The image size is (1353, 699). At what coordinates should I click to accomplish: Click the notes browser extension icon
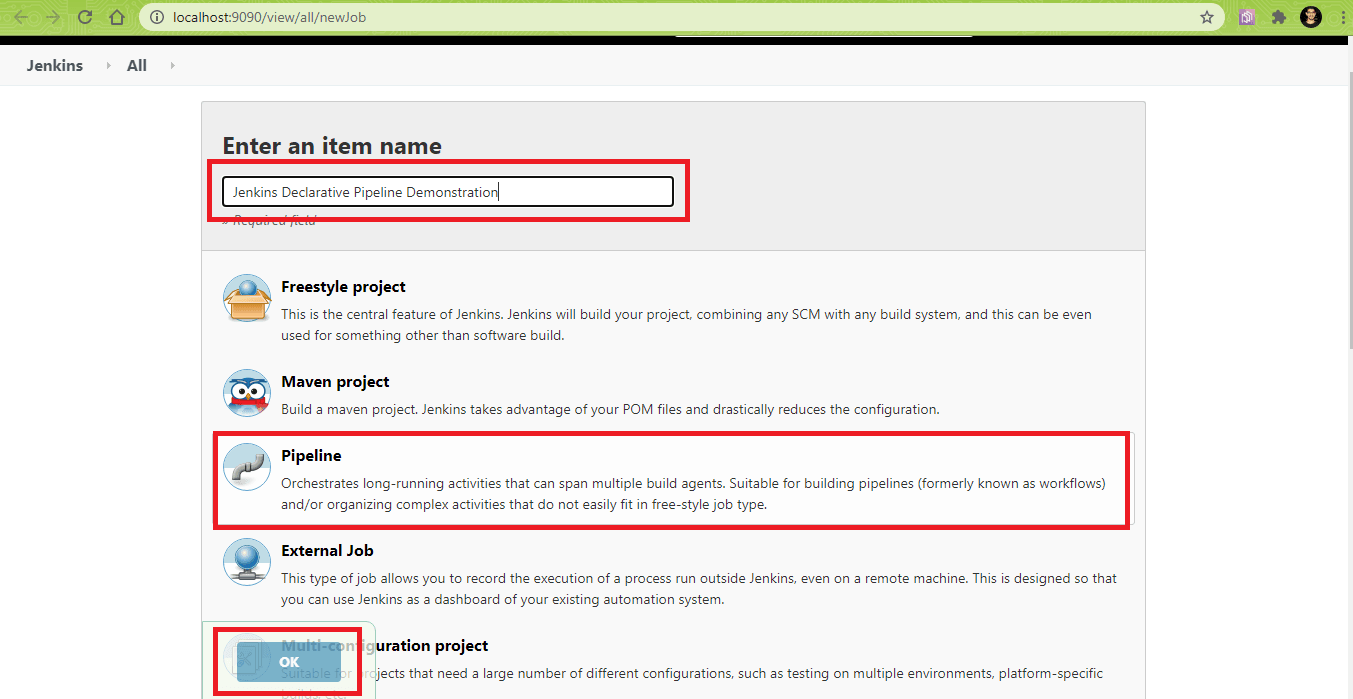(1247, 17)
